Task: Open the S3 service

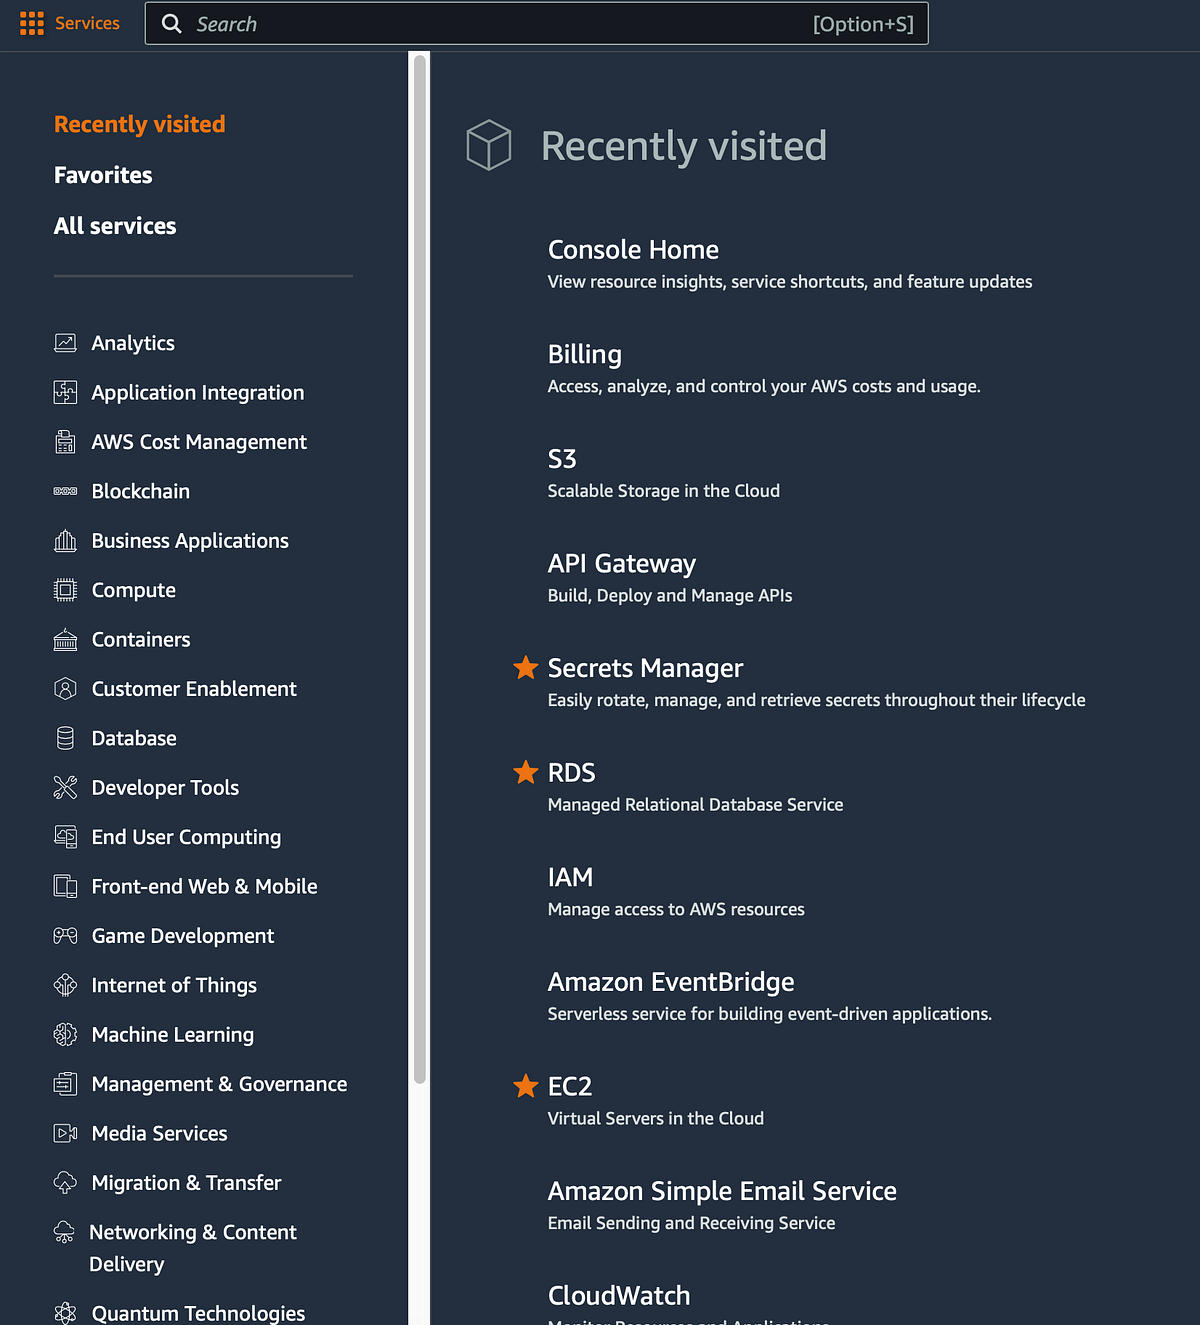Action: click(562, 458)
